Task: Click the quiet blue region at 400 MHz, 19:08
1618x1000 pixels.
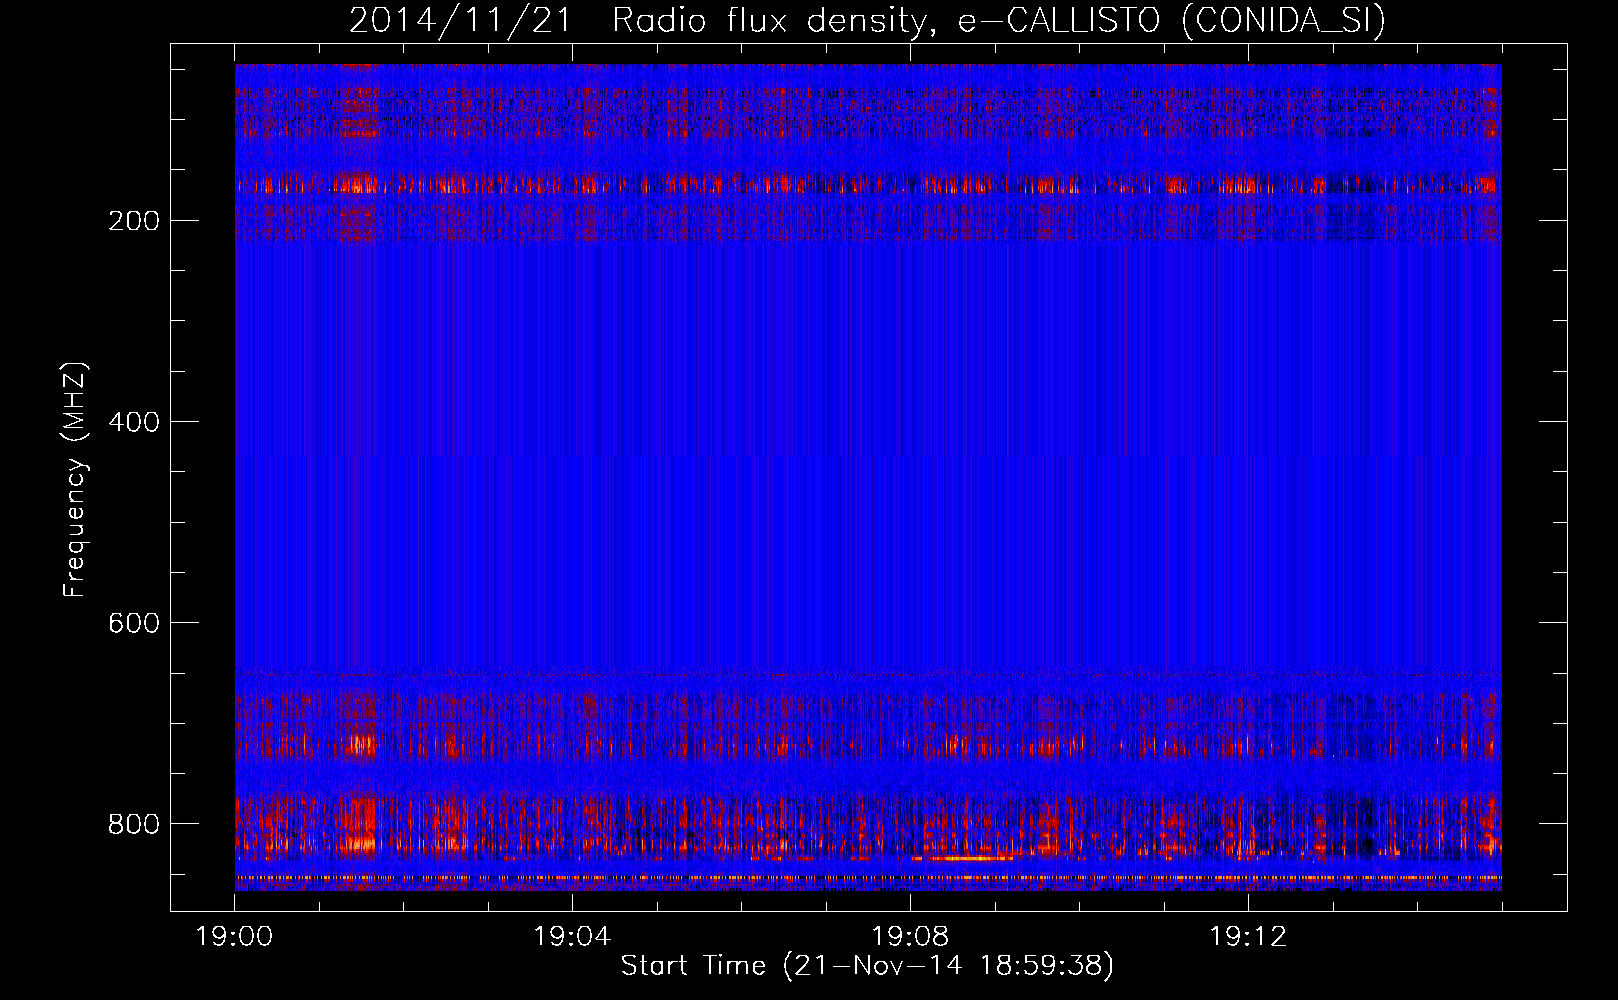Action: (910, 422)
